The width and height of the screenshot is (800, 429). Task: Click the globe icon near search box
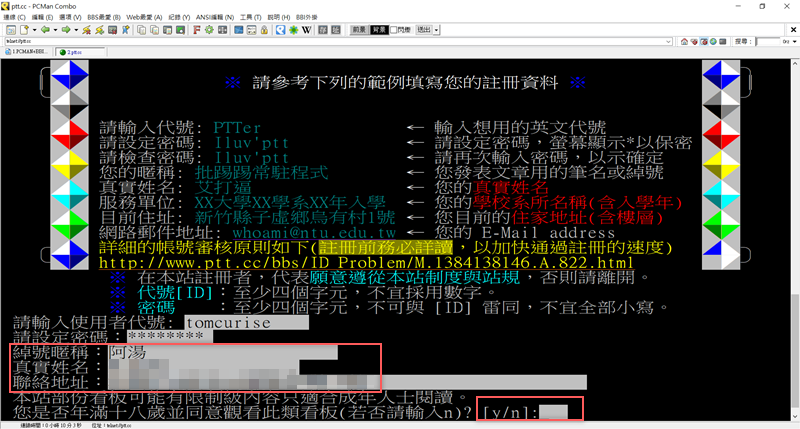click(x=713, y=41)
